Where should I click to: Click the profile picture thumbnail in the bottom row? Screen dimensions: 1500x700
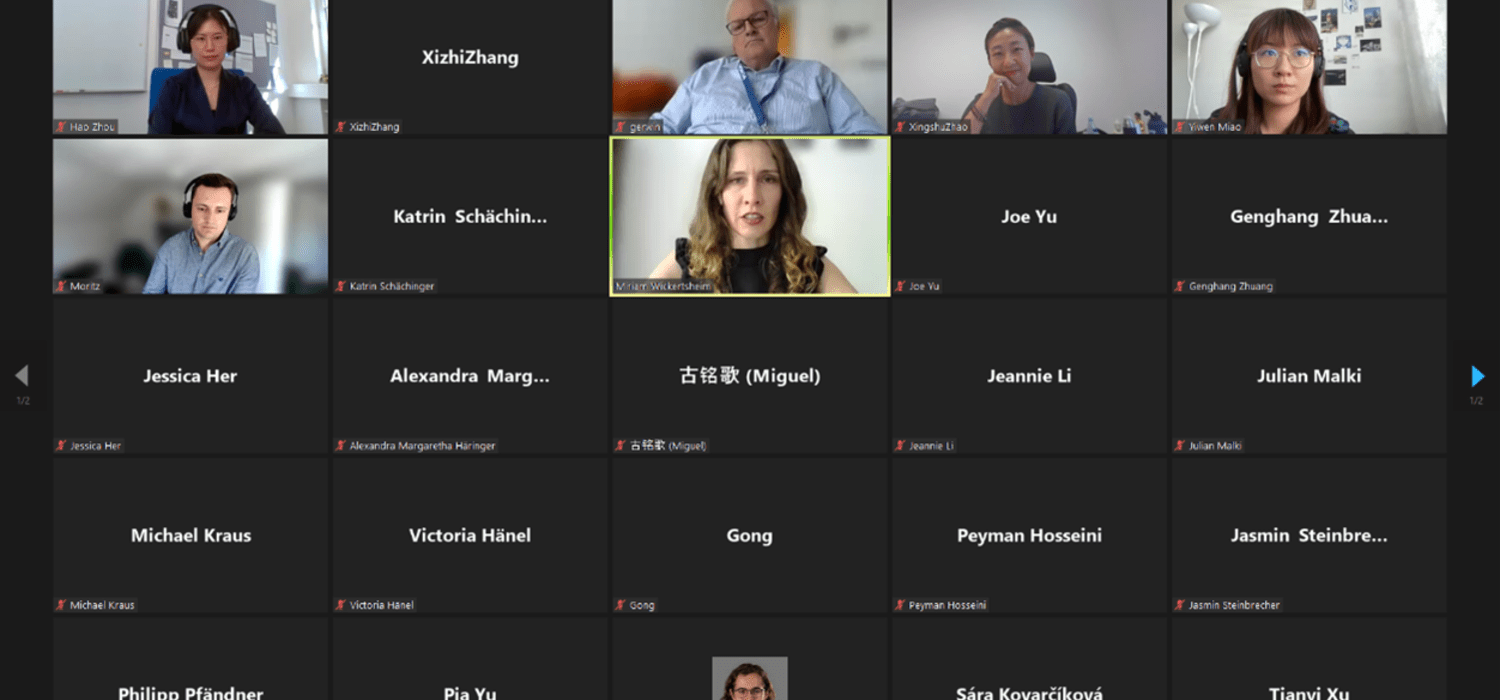pyautogui.click(x=750, y=678)
